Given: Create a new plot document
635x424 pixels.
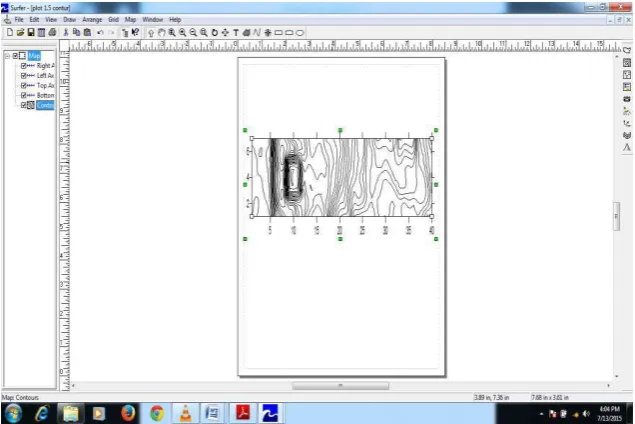Looking at the screenshot, I should point(10,33).
